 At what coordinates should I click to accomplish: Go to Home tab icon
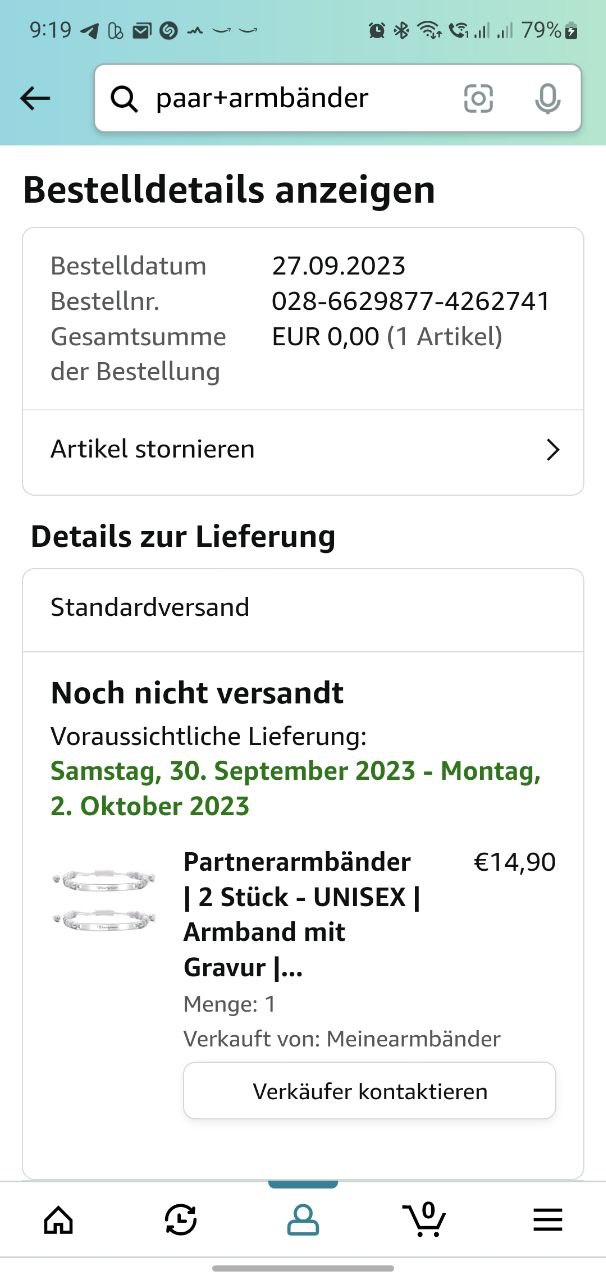[x=59, y=1219]
